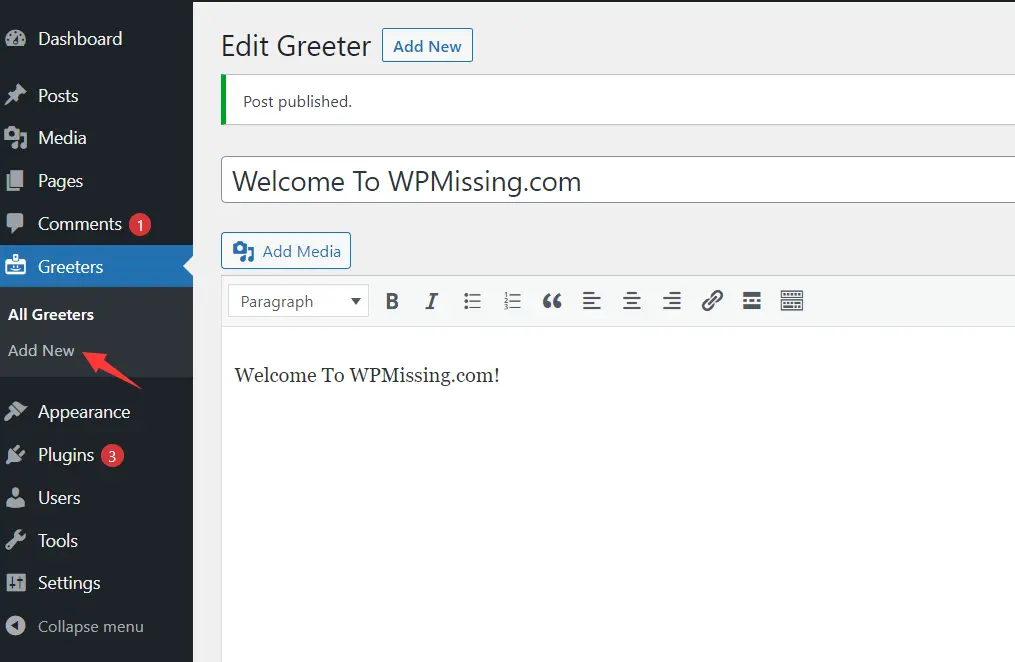Screen dimensions: 1015x662
Task: Align text right
Action: [672, 301]
